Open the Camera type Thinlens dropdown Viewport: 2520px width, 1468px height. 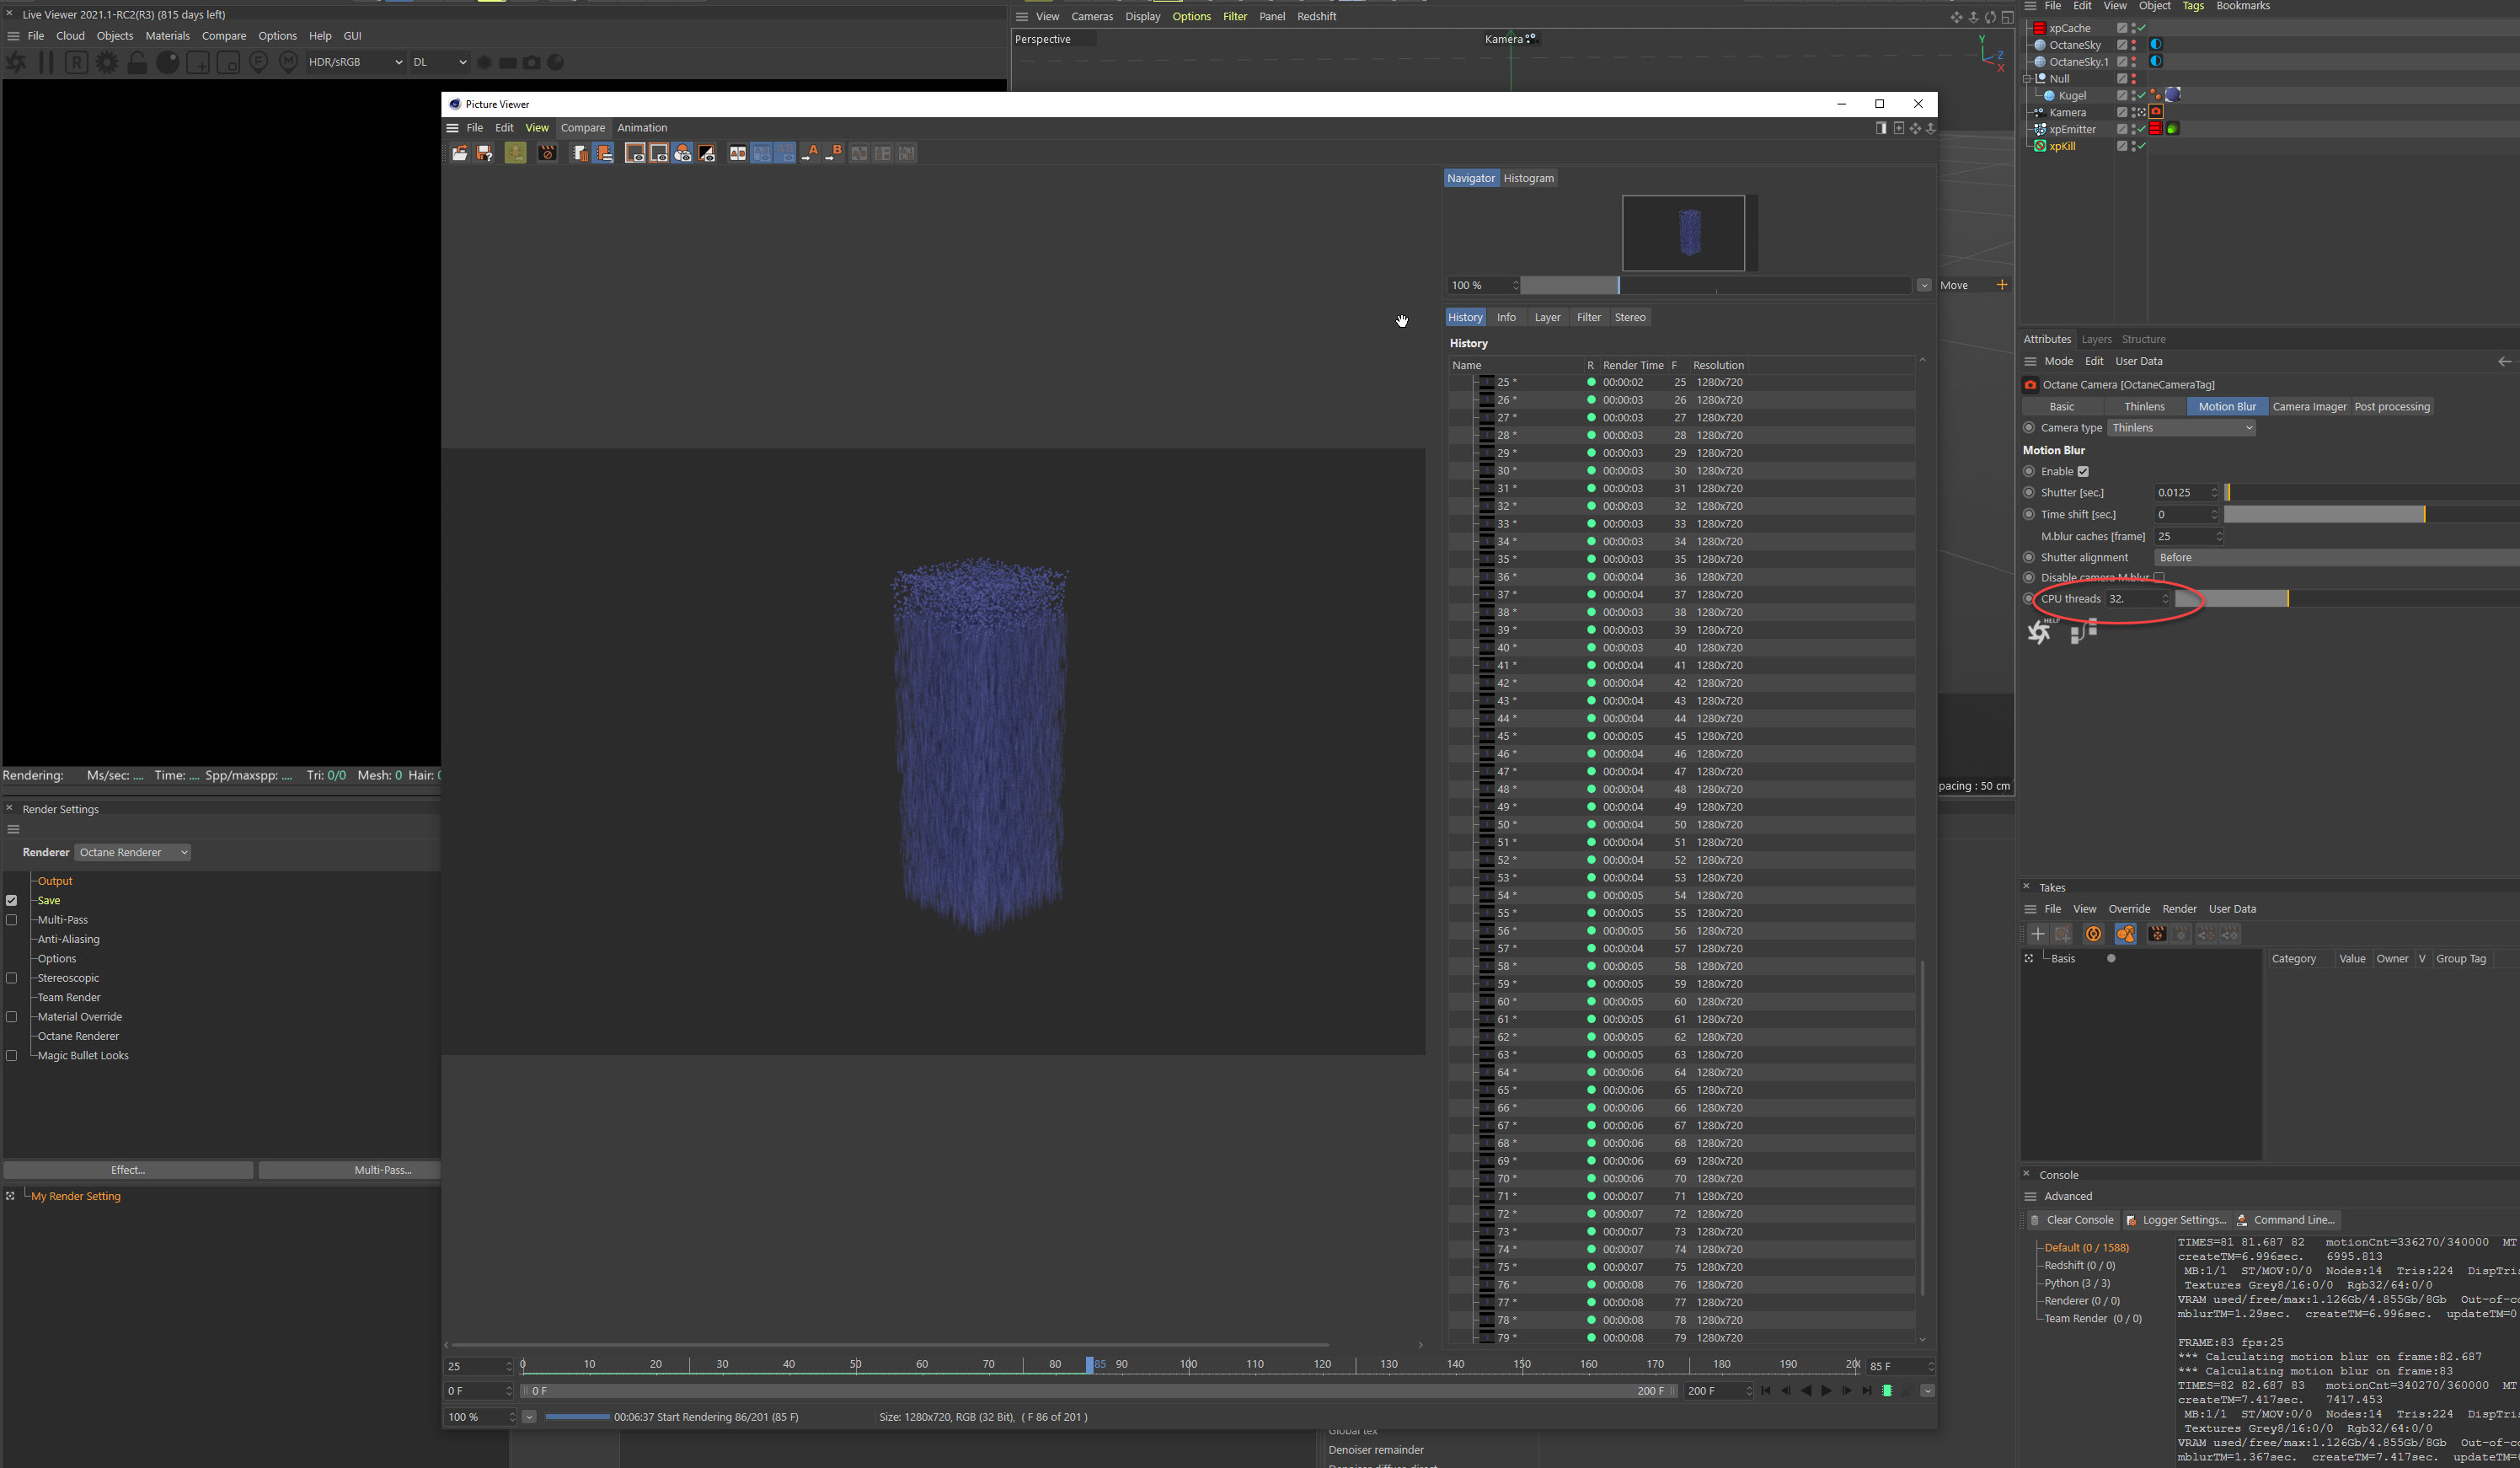click(x=2181, y=428)
